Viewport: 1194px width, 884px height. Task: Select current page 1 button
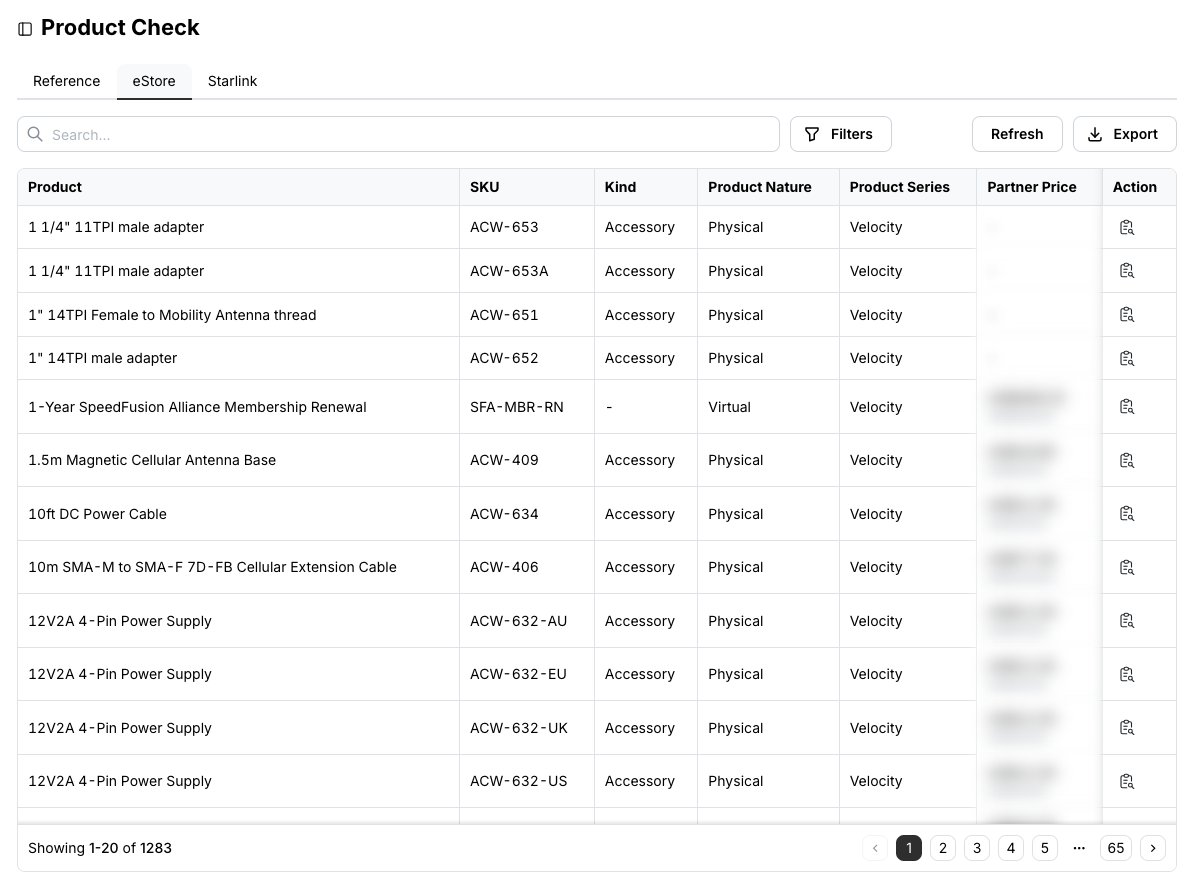pyautogui.click(x=908, y=848)
